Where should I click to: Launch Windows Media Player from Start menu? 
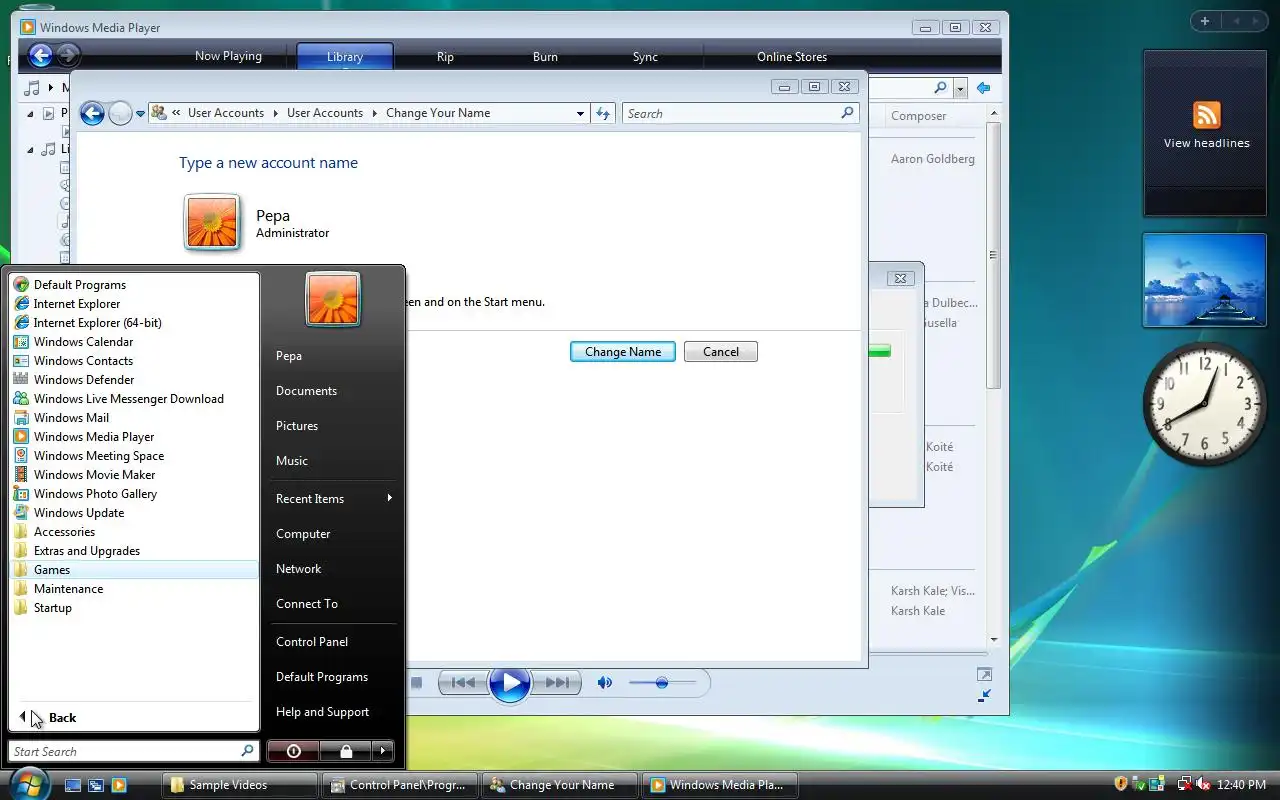tap(134, 437)
